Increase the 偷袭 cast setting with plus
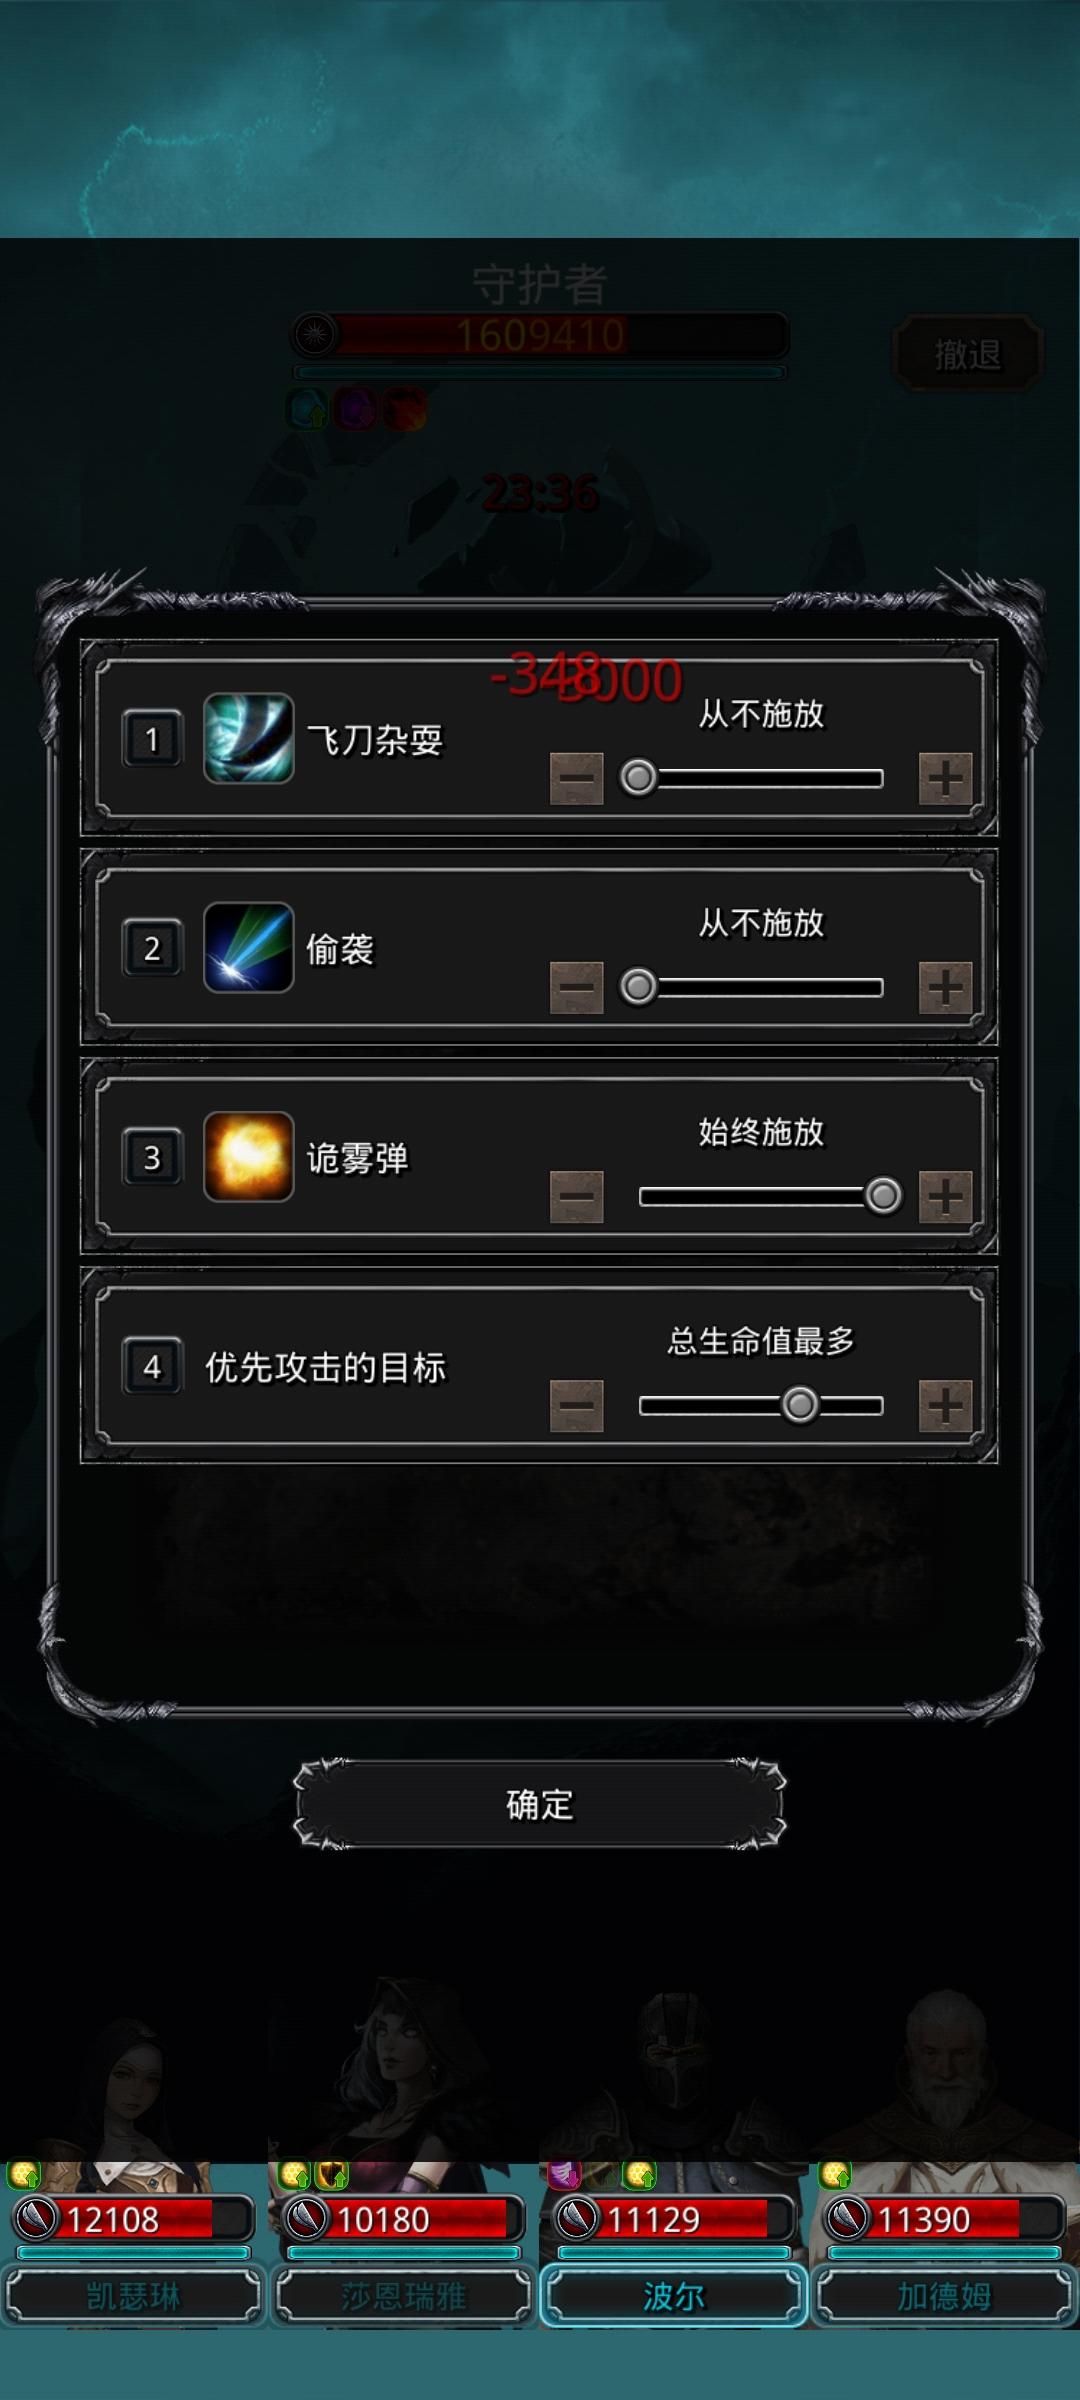Image resolution: width=1080 pixels, height=2400 pixels. pos(945,987)
